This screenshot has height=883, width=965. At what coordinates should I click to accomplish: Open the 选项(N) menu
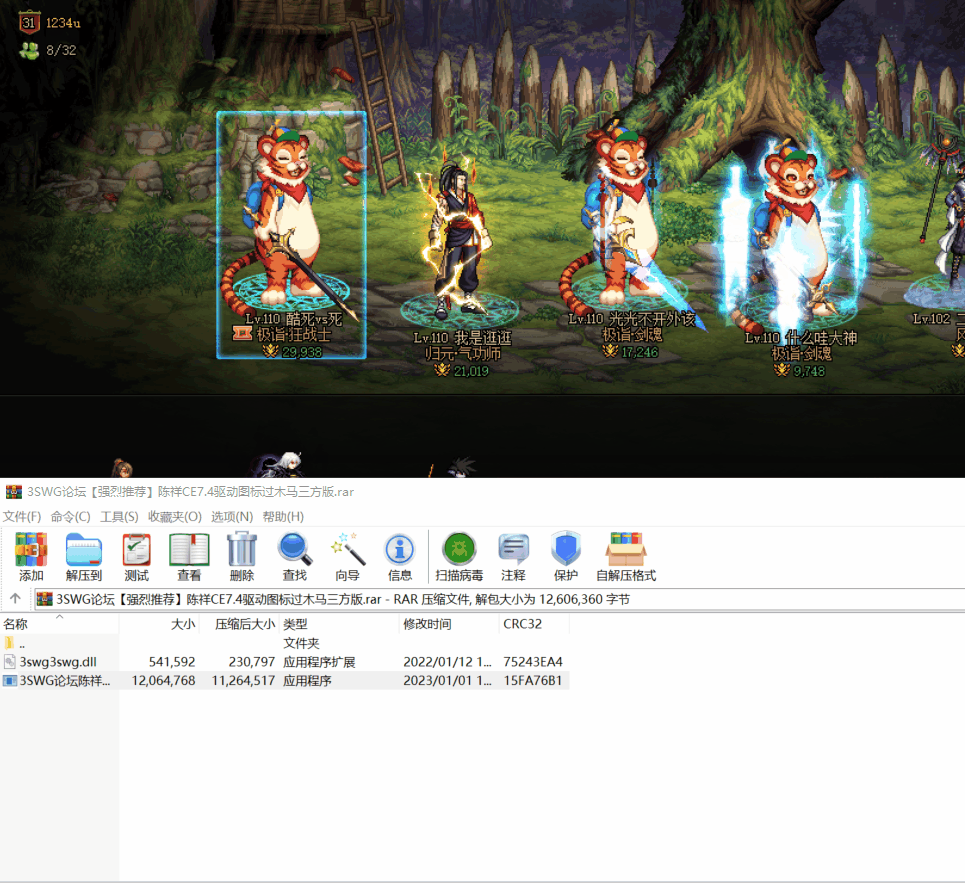(232, 516)
